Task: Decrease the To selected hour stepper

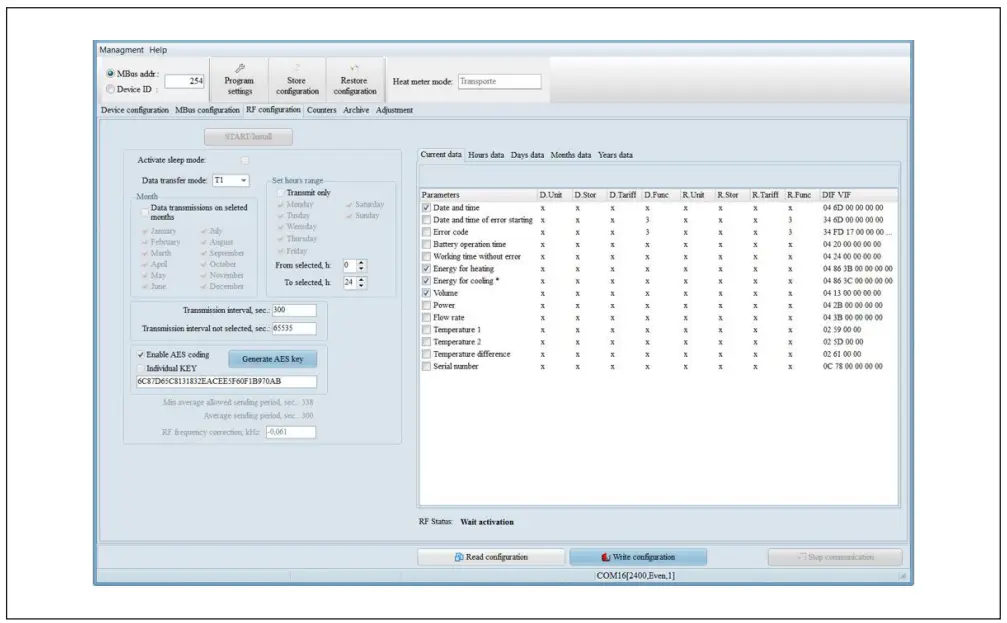Action: (x=362, y=286)
